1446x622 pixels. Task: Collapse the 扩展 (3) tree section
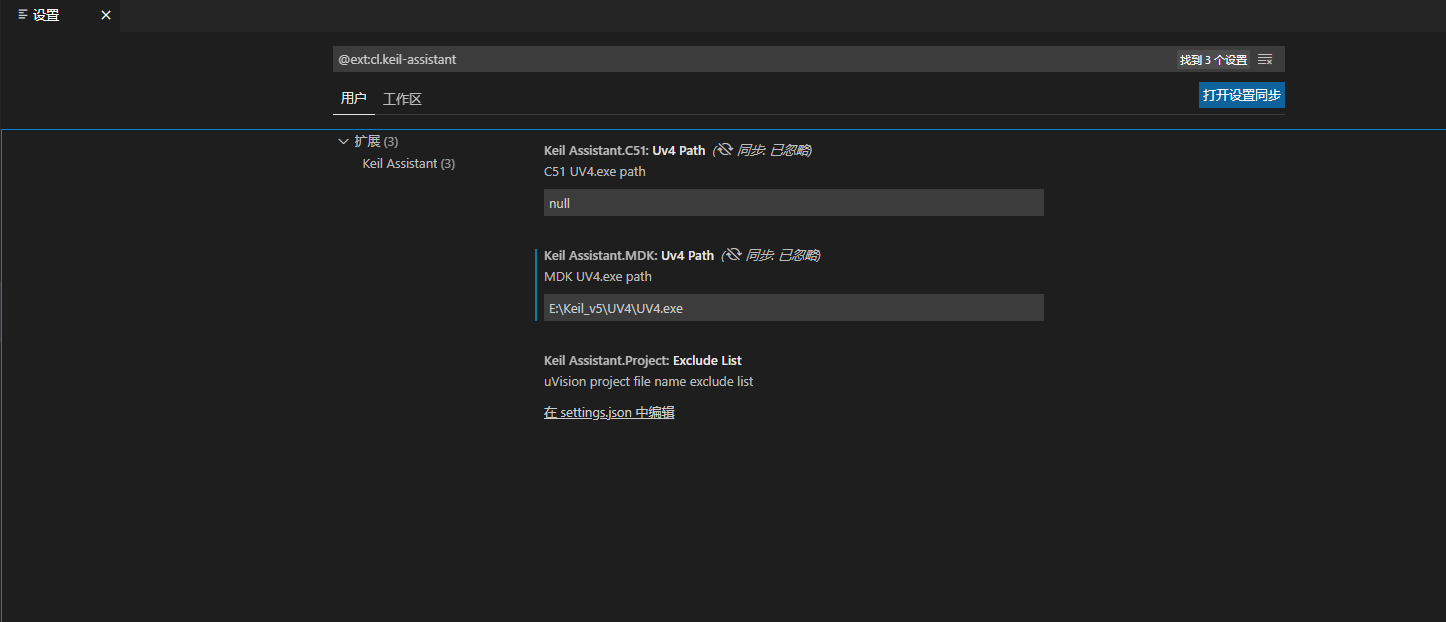tap(343, 141)
